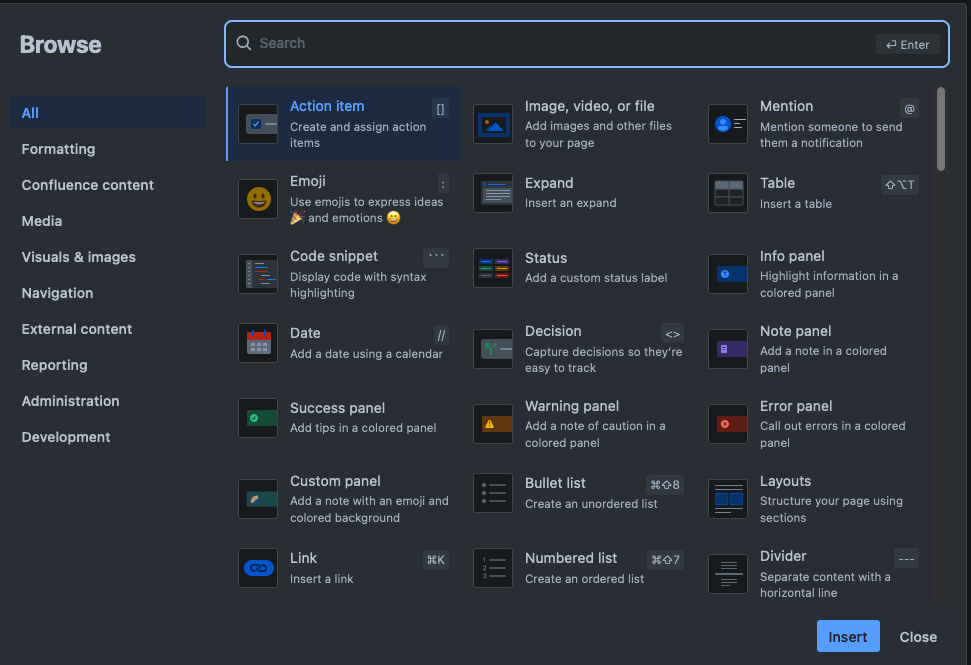This screenshot has width=971, height=665.
Task: Insert an Image, video, or file
Action: point(493,122)
